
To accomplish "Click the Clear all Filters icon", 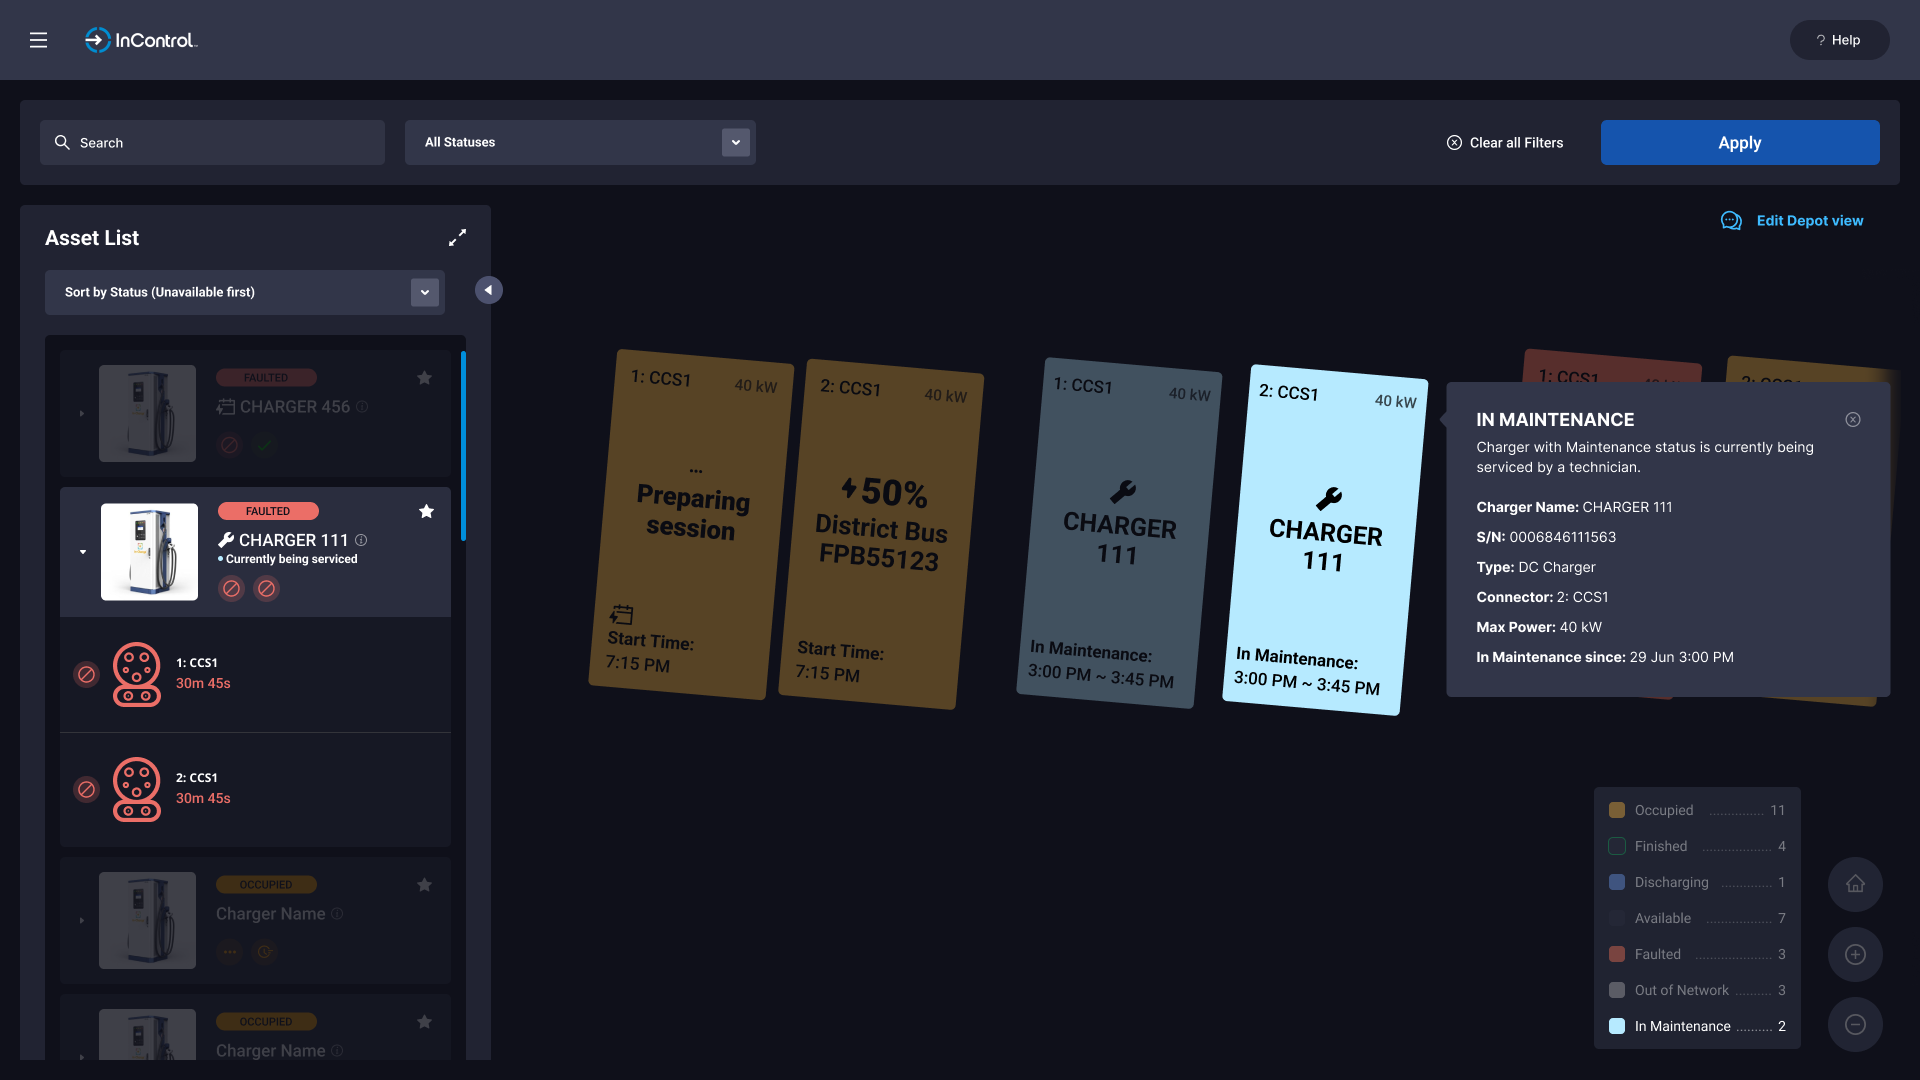I will pyautogui.click(x=1454, y=143).
